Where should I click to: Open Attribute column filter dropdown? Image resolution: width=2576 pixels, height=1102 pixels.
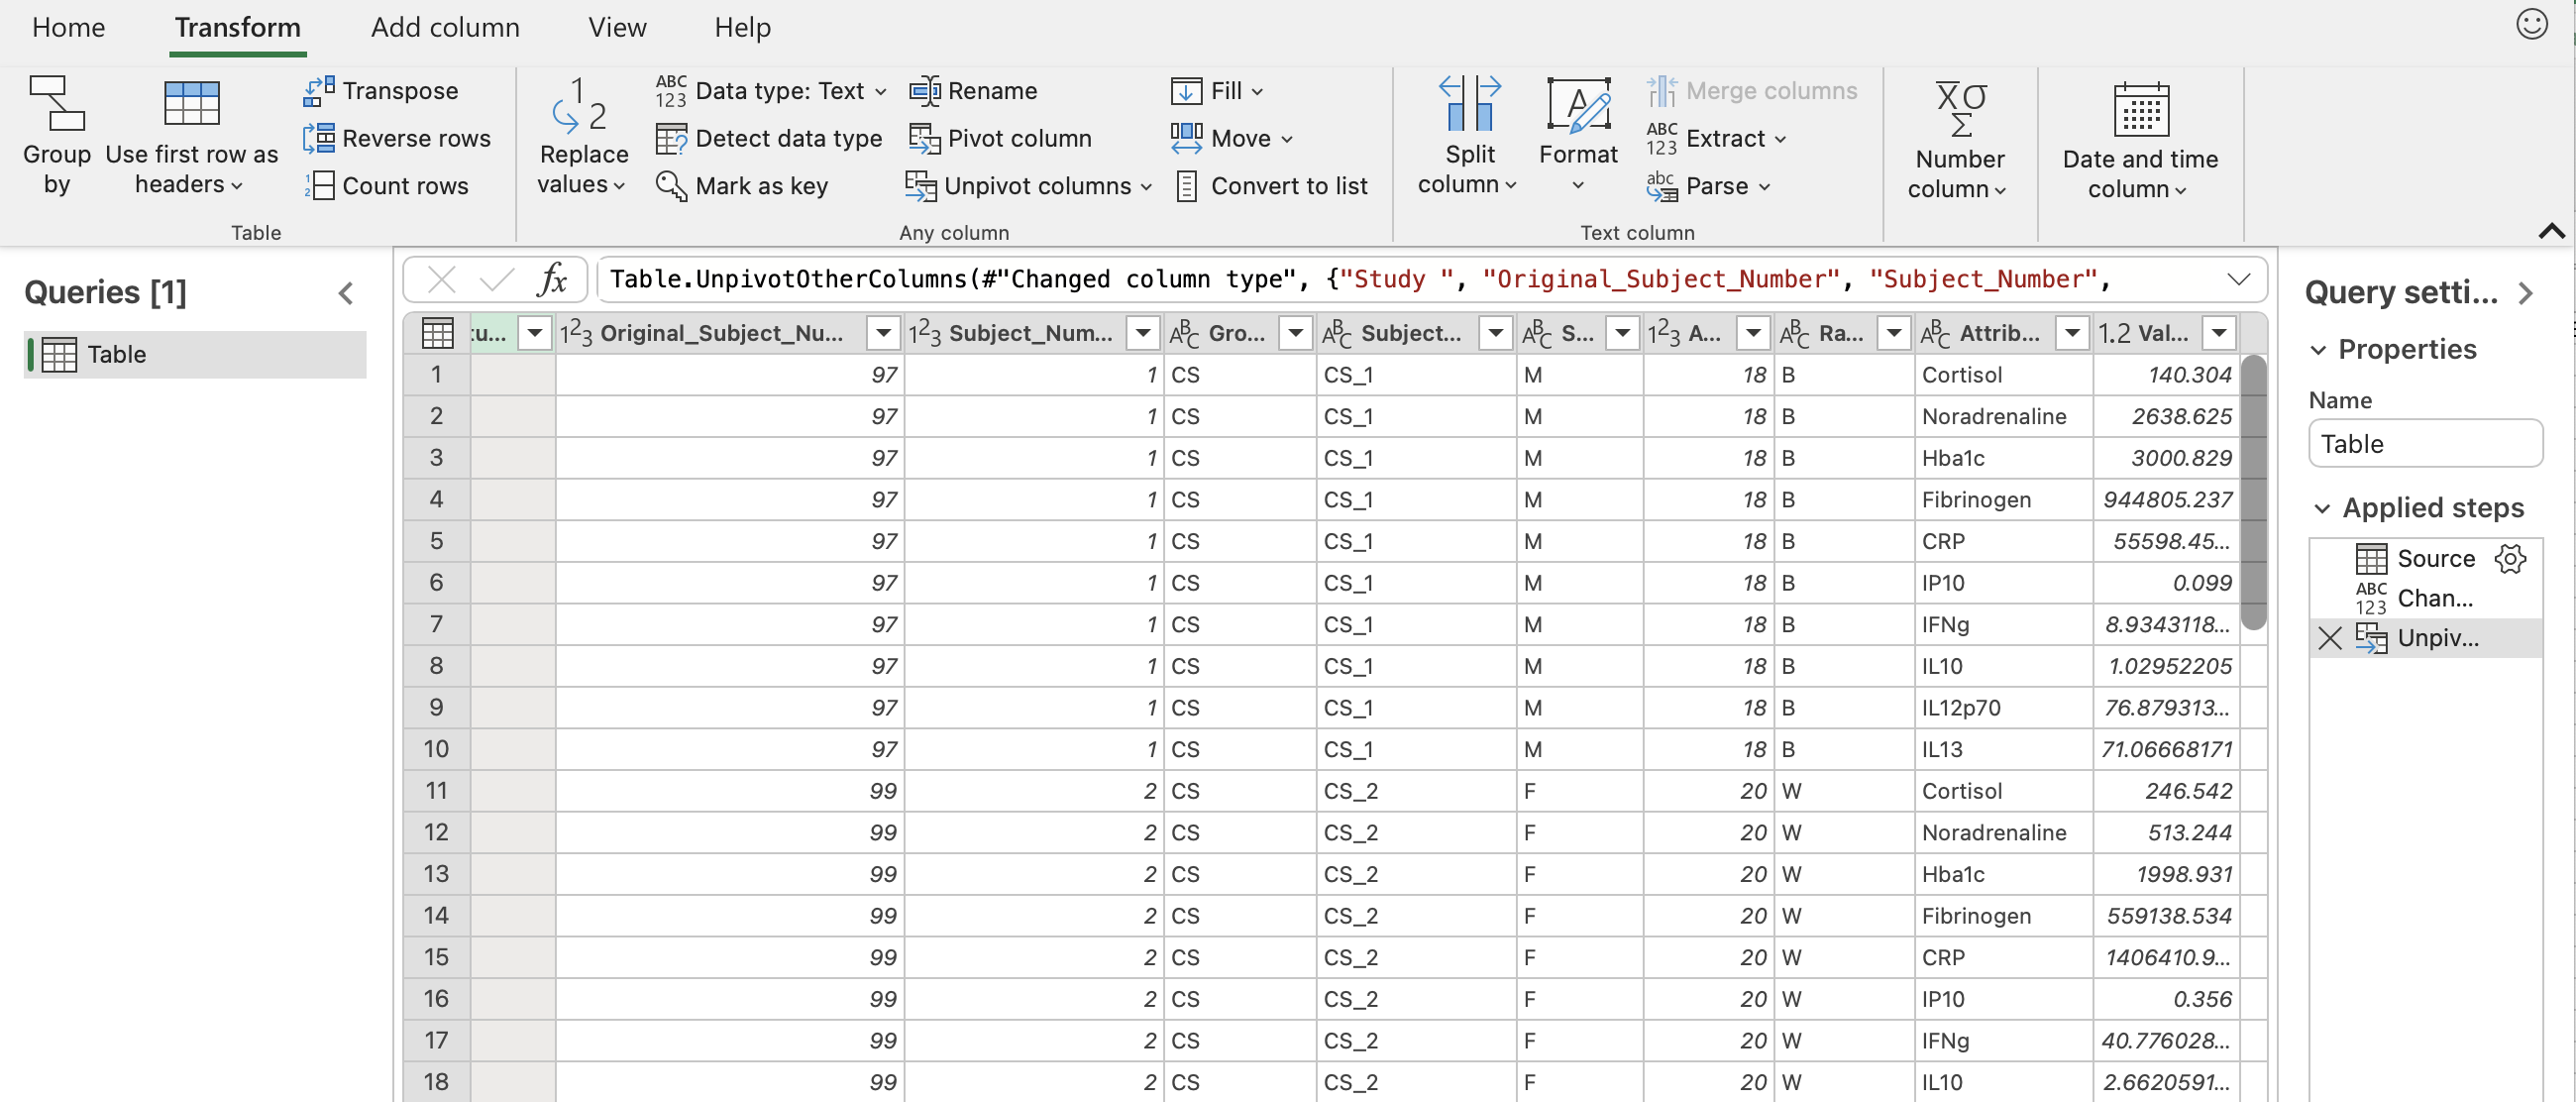click(2072, 333)
